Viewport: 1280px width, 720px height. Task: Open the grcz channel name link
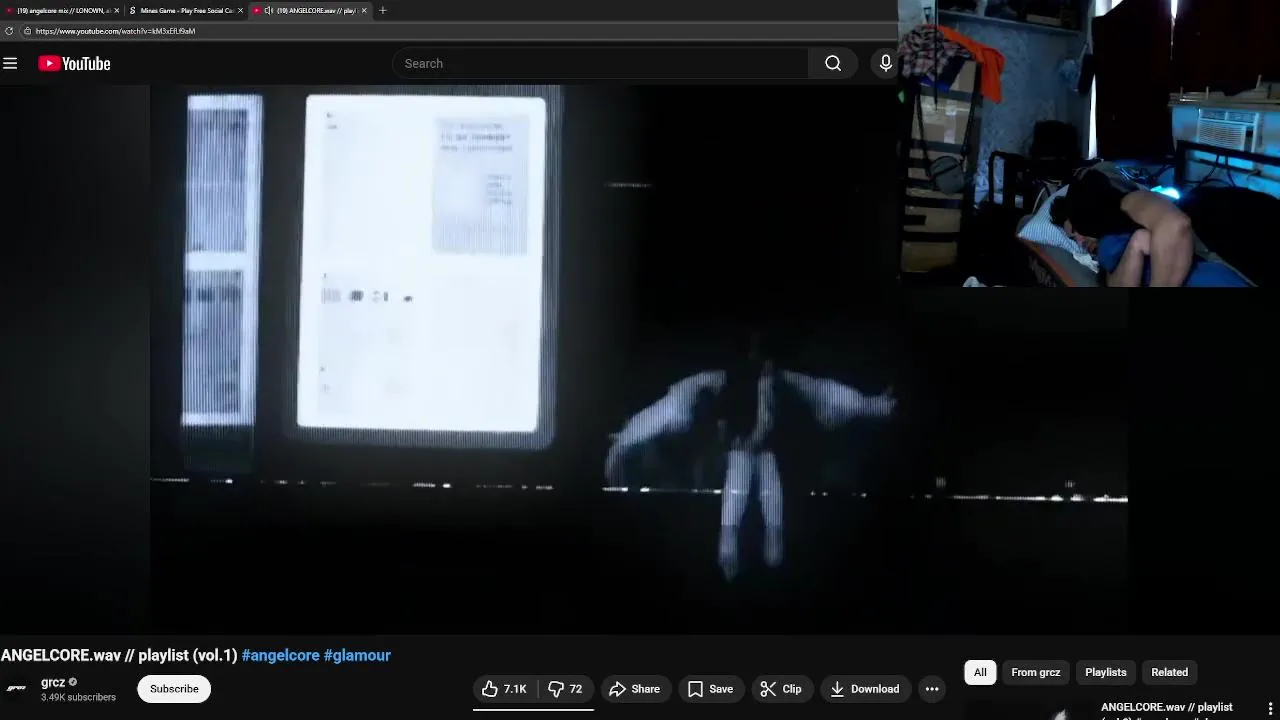(x=53, y=682)
